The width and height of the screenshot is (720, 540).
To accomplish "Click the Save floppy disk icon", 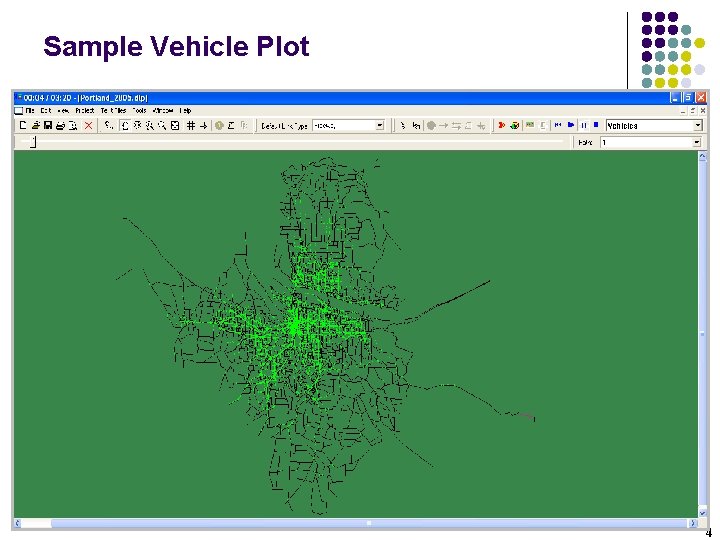I will [x=48, y=125].
